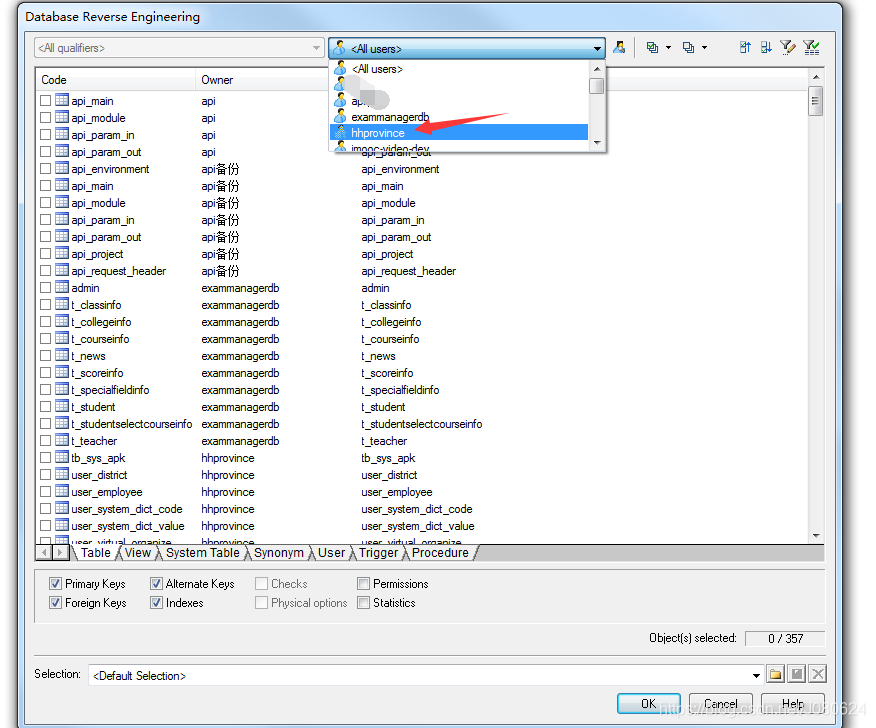
Task: Click the tab strip scroll-right arrow
Action: tap(60, 553)
